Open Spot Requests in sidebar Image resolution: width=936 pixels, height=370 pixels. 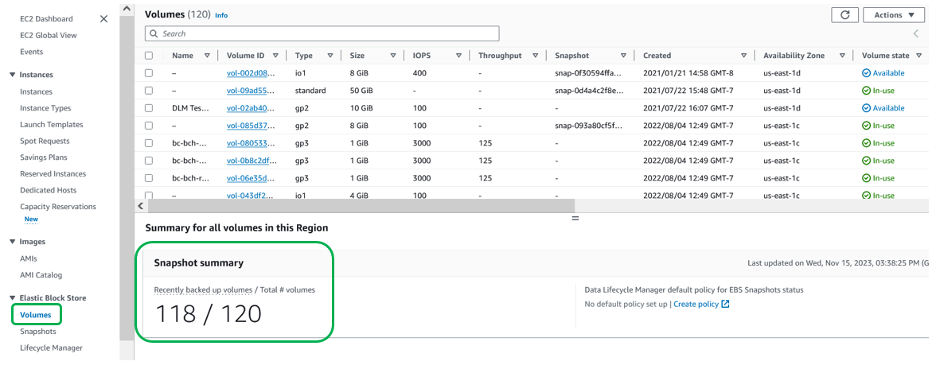[45, 141]
